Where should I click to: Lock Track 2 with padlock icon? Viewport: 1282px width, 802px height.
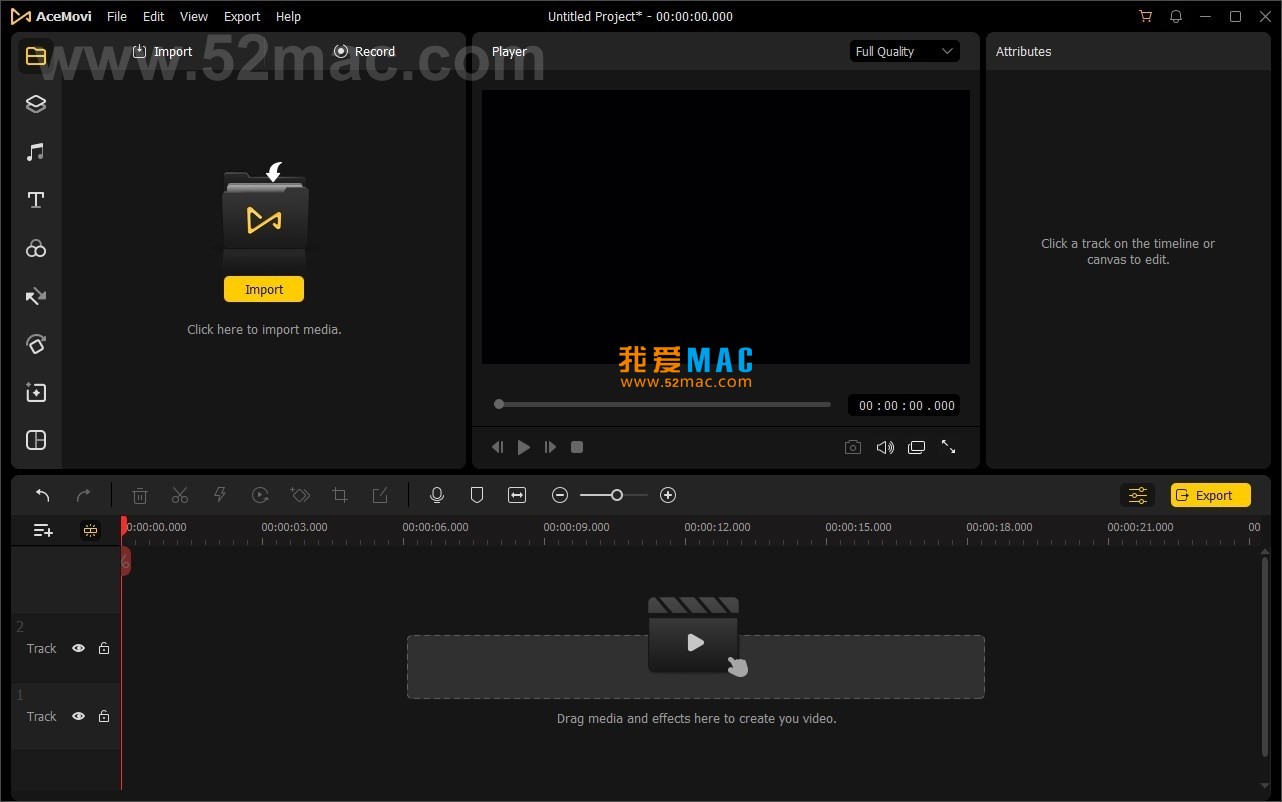coord(104,648)
